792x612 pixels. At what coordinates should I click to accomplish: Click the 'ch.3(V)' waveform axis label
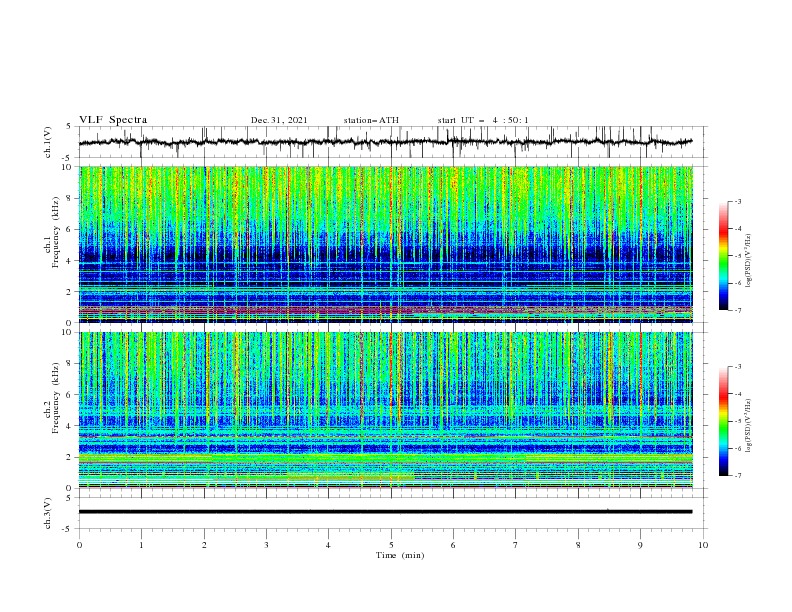click(48, 513)
